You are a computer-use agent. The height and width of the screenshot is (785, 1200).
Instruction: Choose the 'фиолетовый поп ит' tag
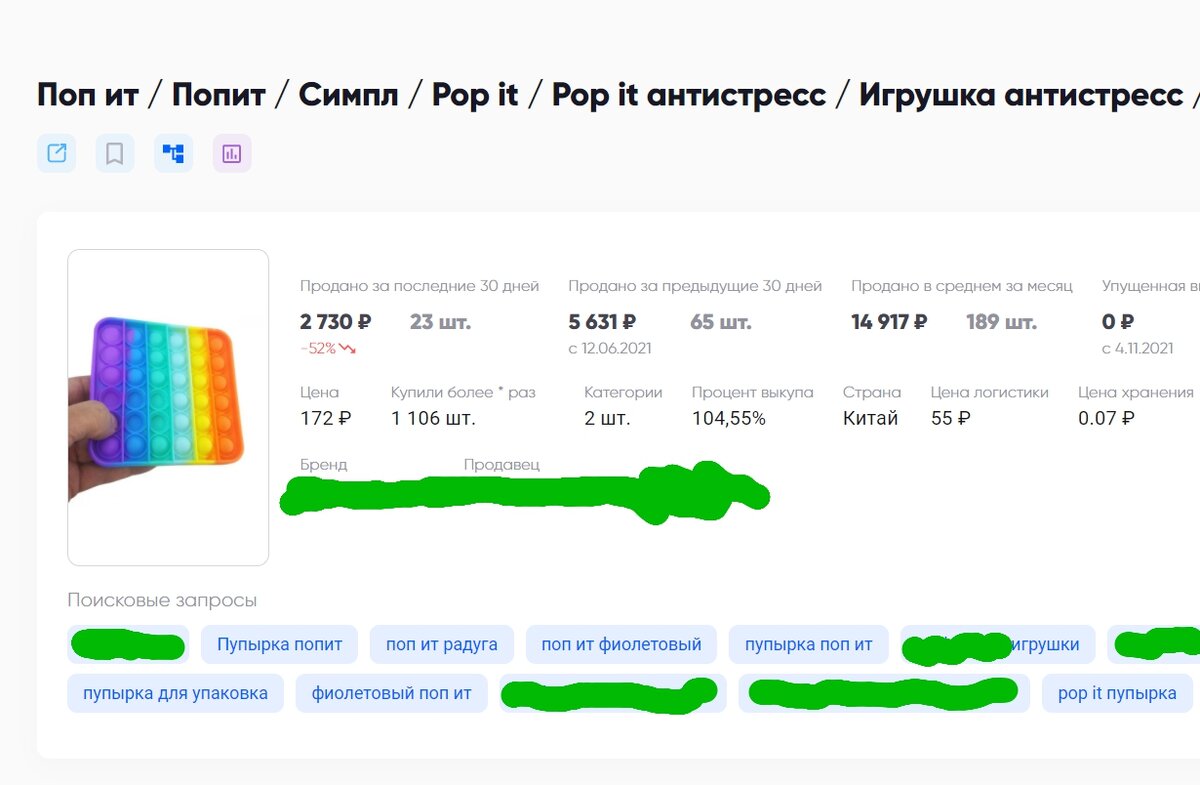391,693
